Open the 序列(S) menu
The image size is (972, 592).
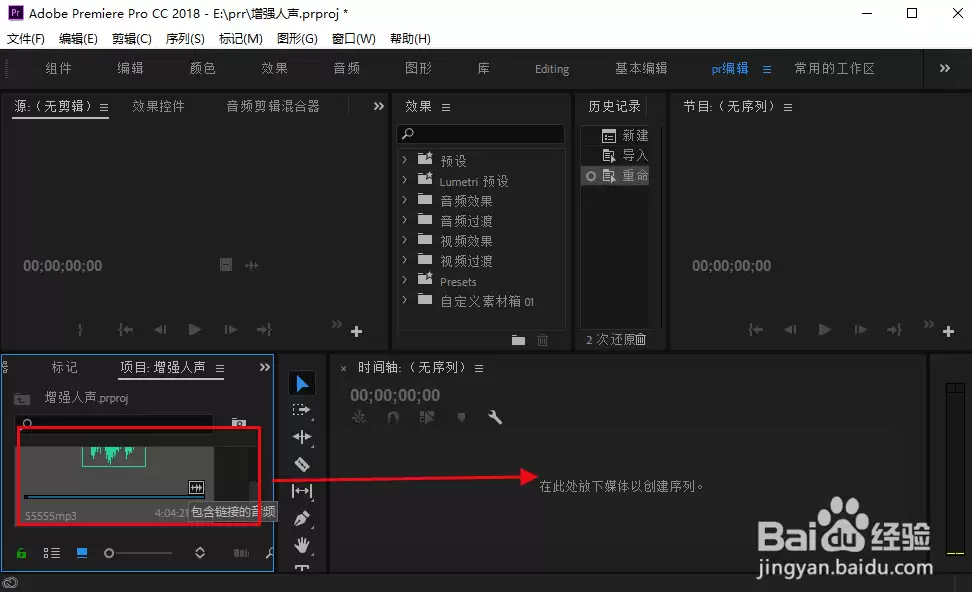click(185, 38)
